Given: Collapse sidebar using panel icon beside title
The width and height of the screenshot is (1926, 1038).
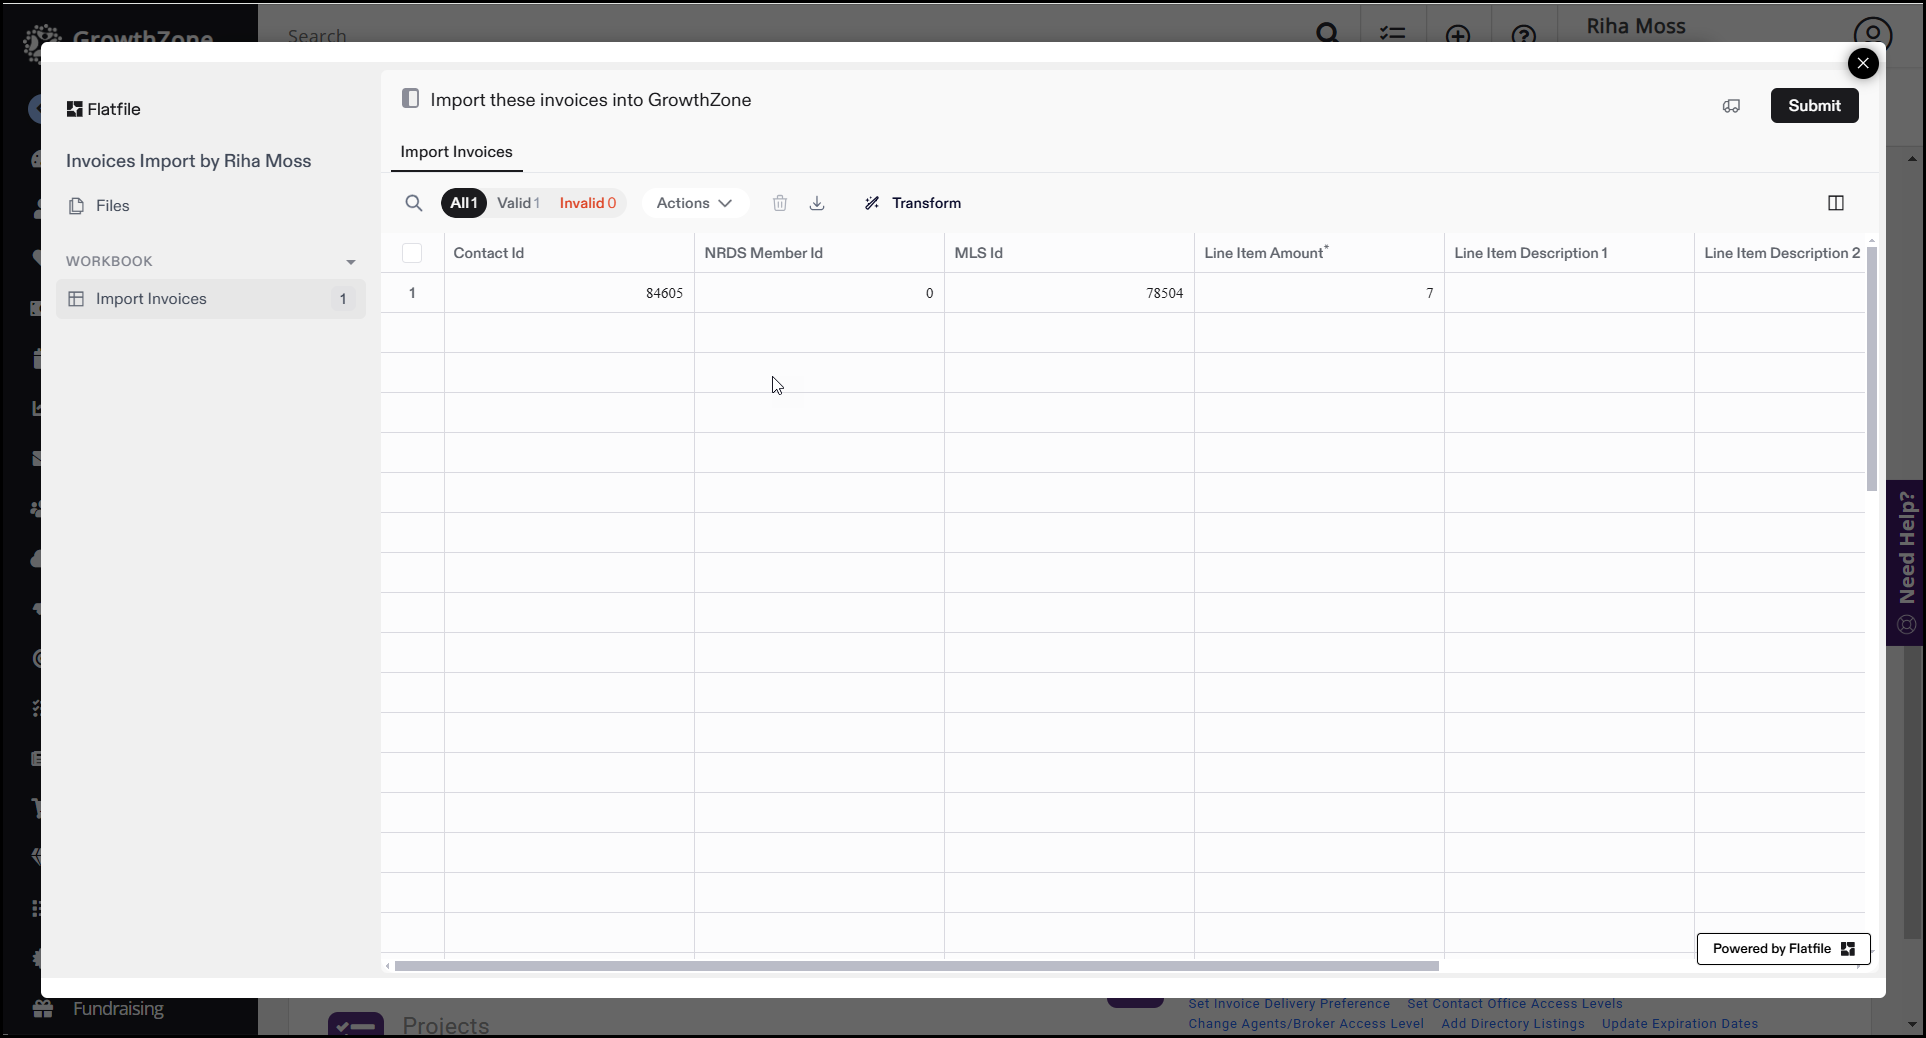Looking at the screenshot, I should pos(410,98).
